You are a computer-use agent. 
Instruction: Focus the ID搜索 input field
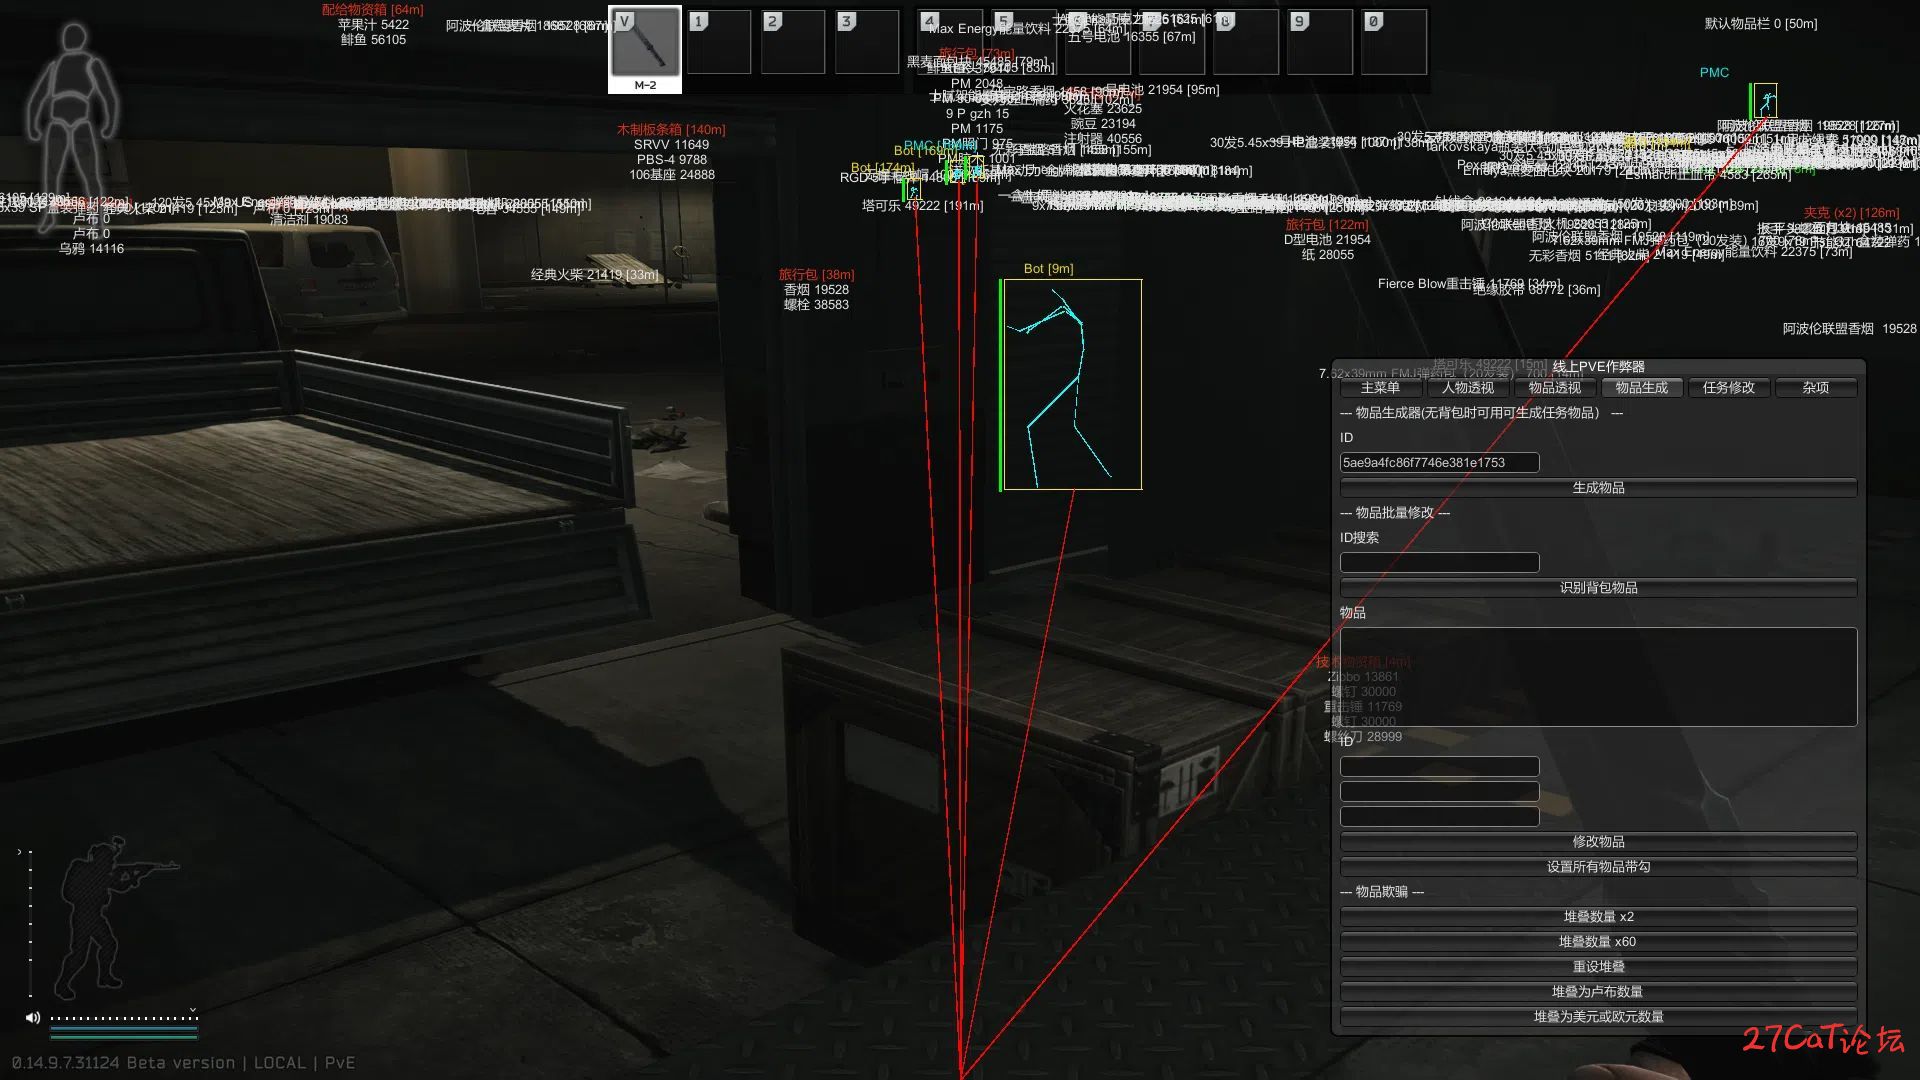click(1439, 563)
